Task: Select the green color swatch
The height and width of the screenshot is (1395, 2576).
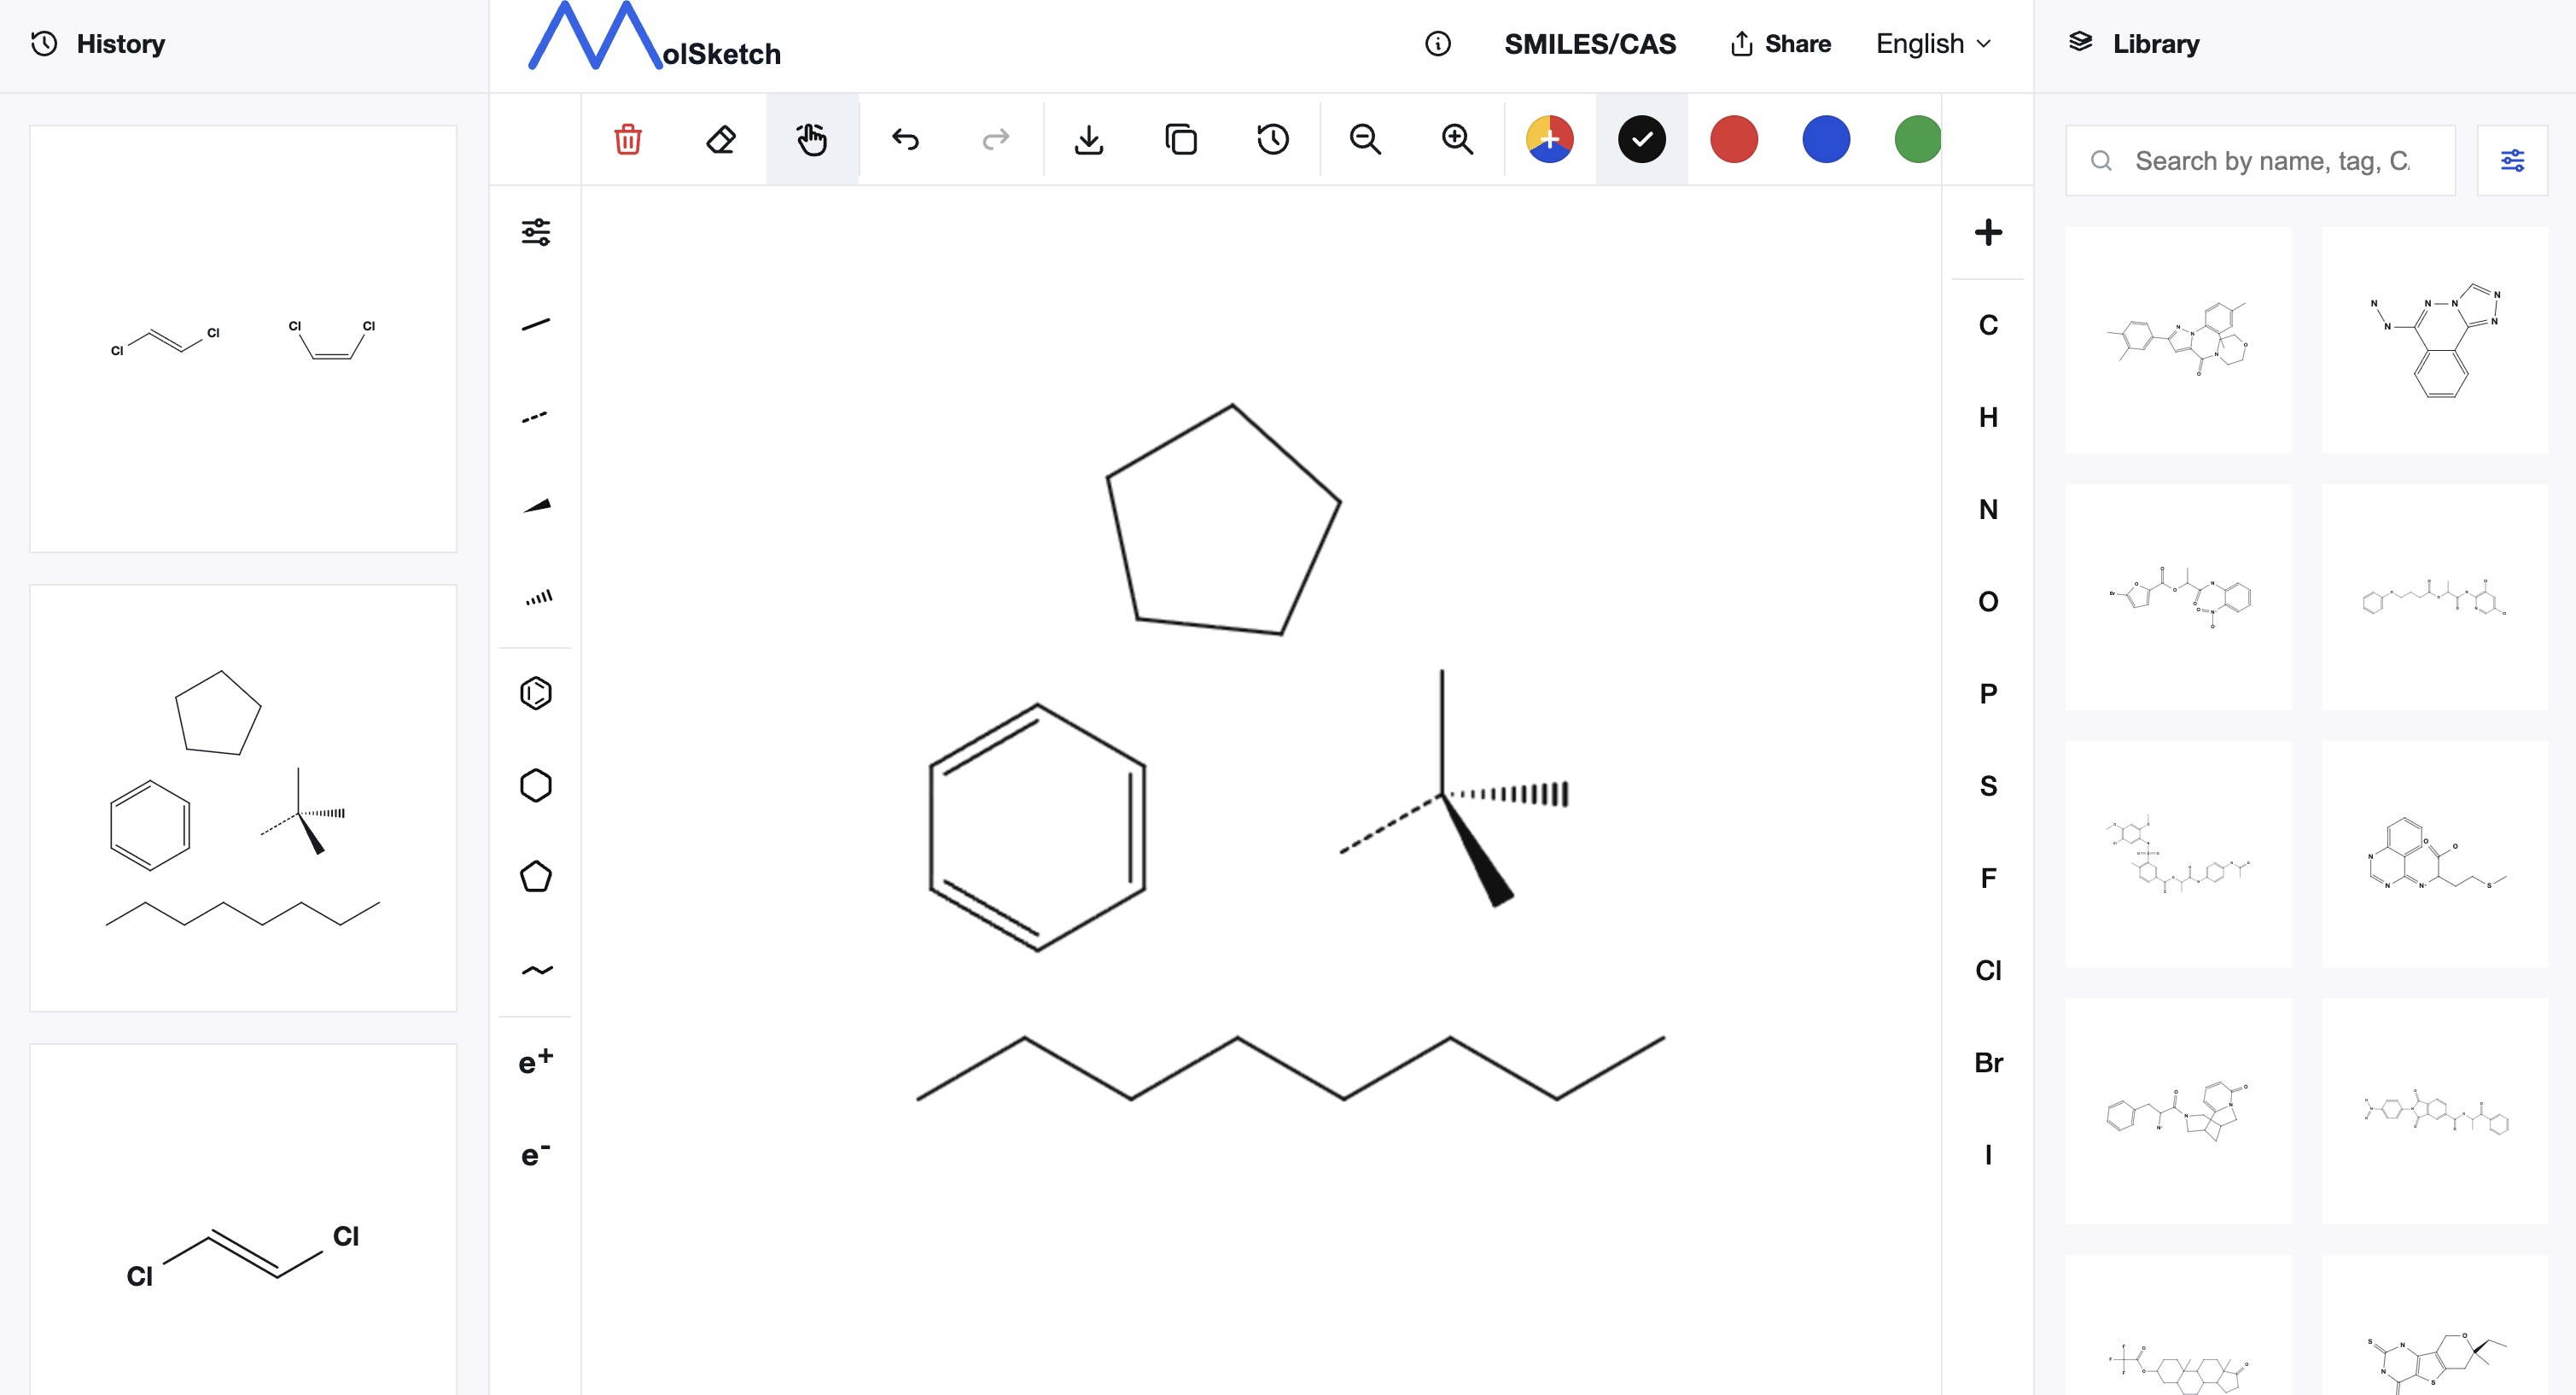Action: [x=1918, y=139]
